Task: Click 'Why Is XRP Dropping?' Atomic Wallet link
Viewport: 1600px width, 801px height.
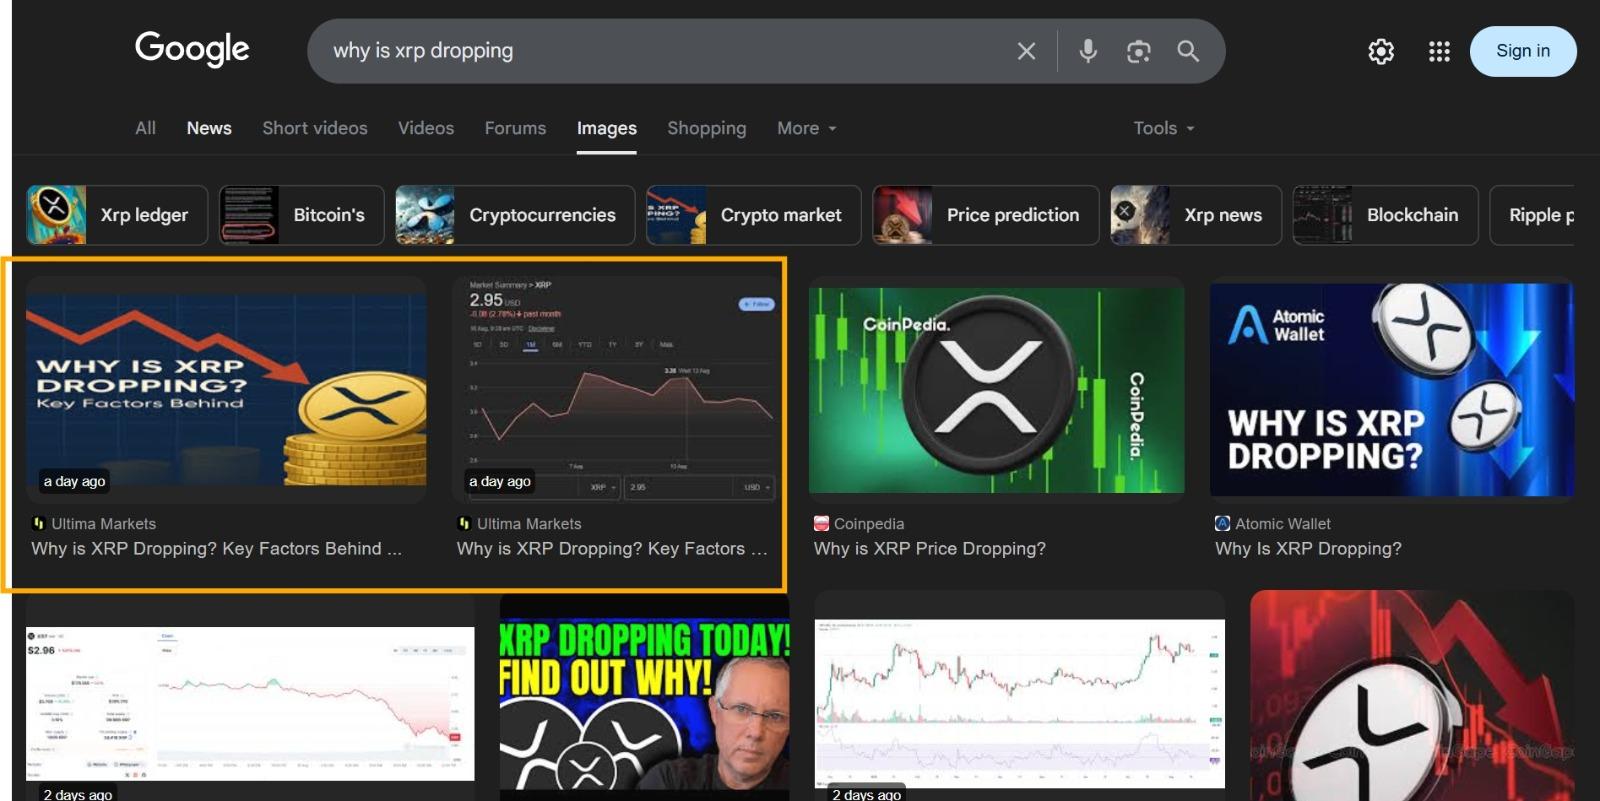Action: (x=1308, y=549)
